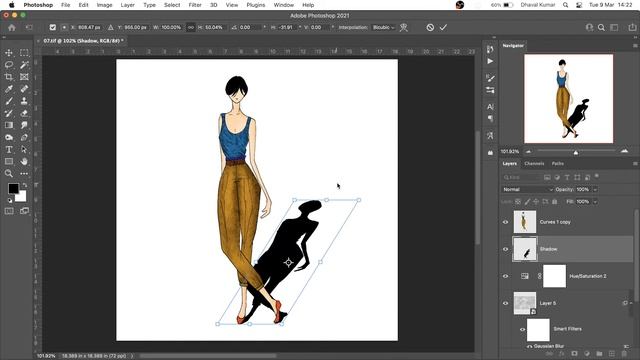
Task: Open the File menu
Action: coord(65,5)
